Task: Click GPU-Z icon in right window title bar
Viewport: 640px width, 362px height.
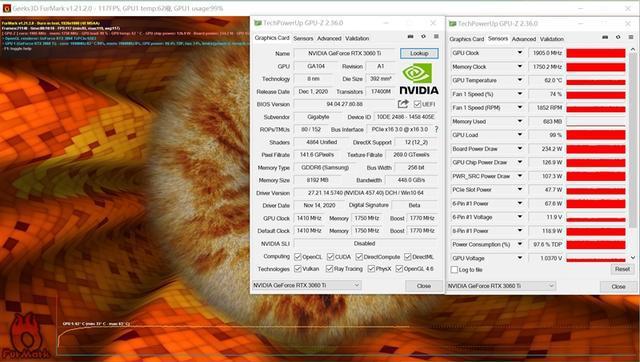Action: 452,24
